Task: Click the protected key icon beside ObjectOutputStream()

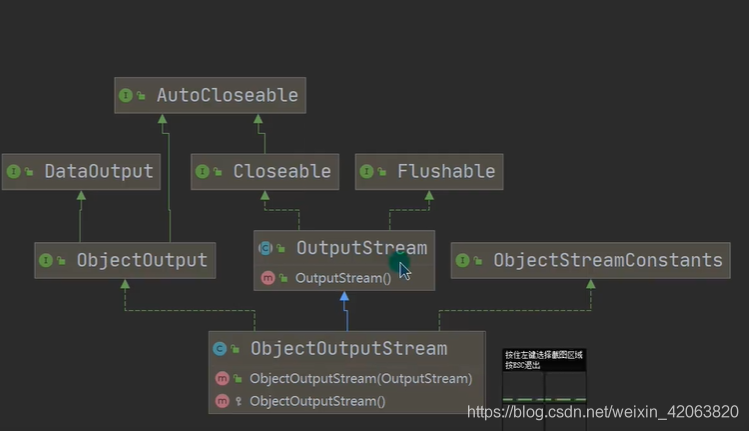Action: 238,401
